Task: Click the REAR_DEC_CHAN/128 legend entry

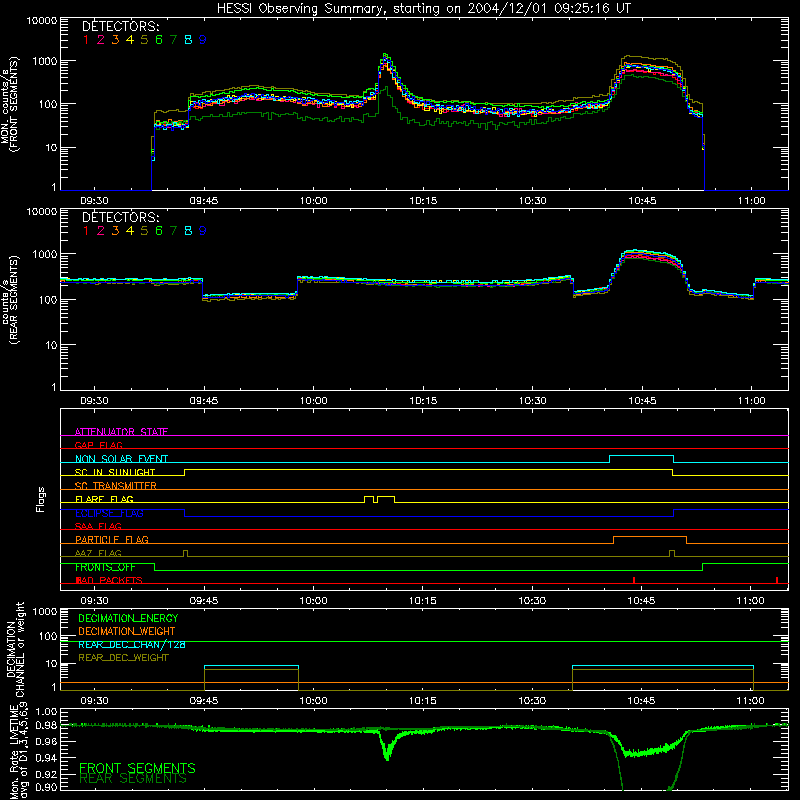Action: [x=132, y=644]
